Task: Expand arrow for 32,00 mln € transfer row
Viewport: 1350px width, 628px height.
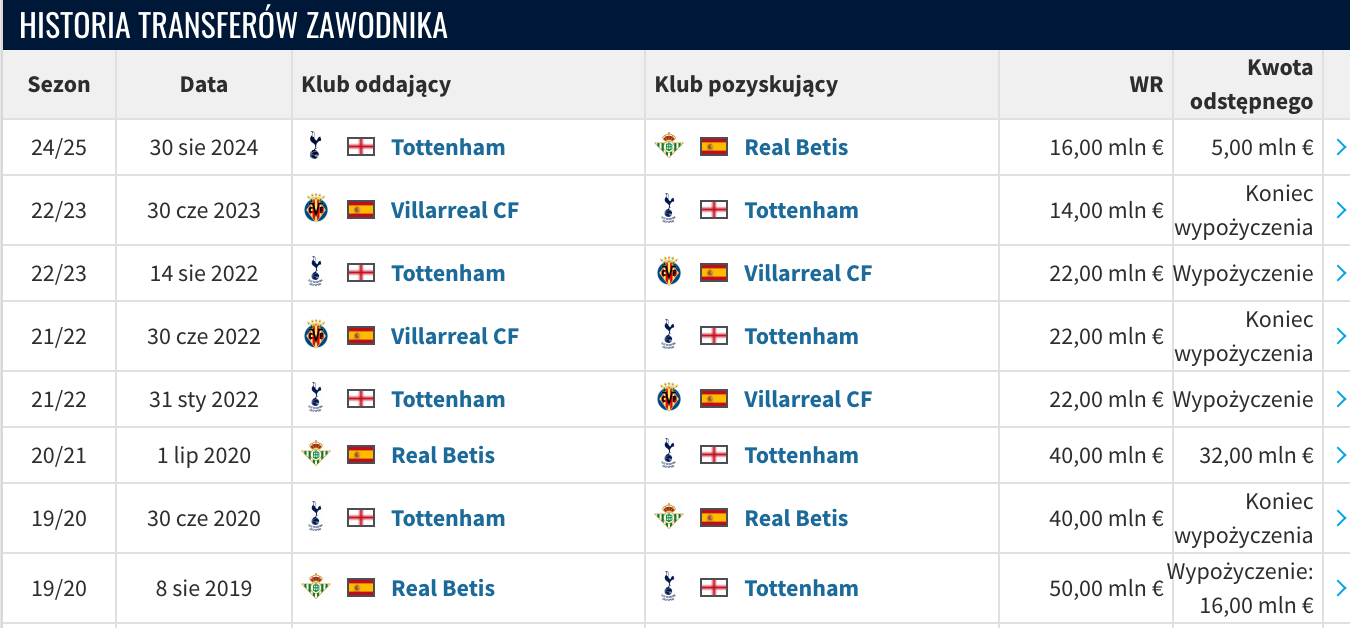Action: tap(1341, 456)
